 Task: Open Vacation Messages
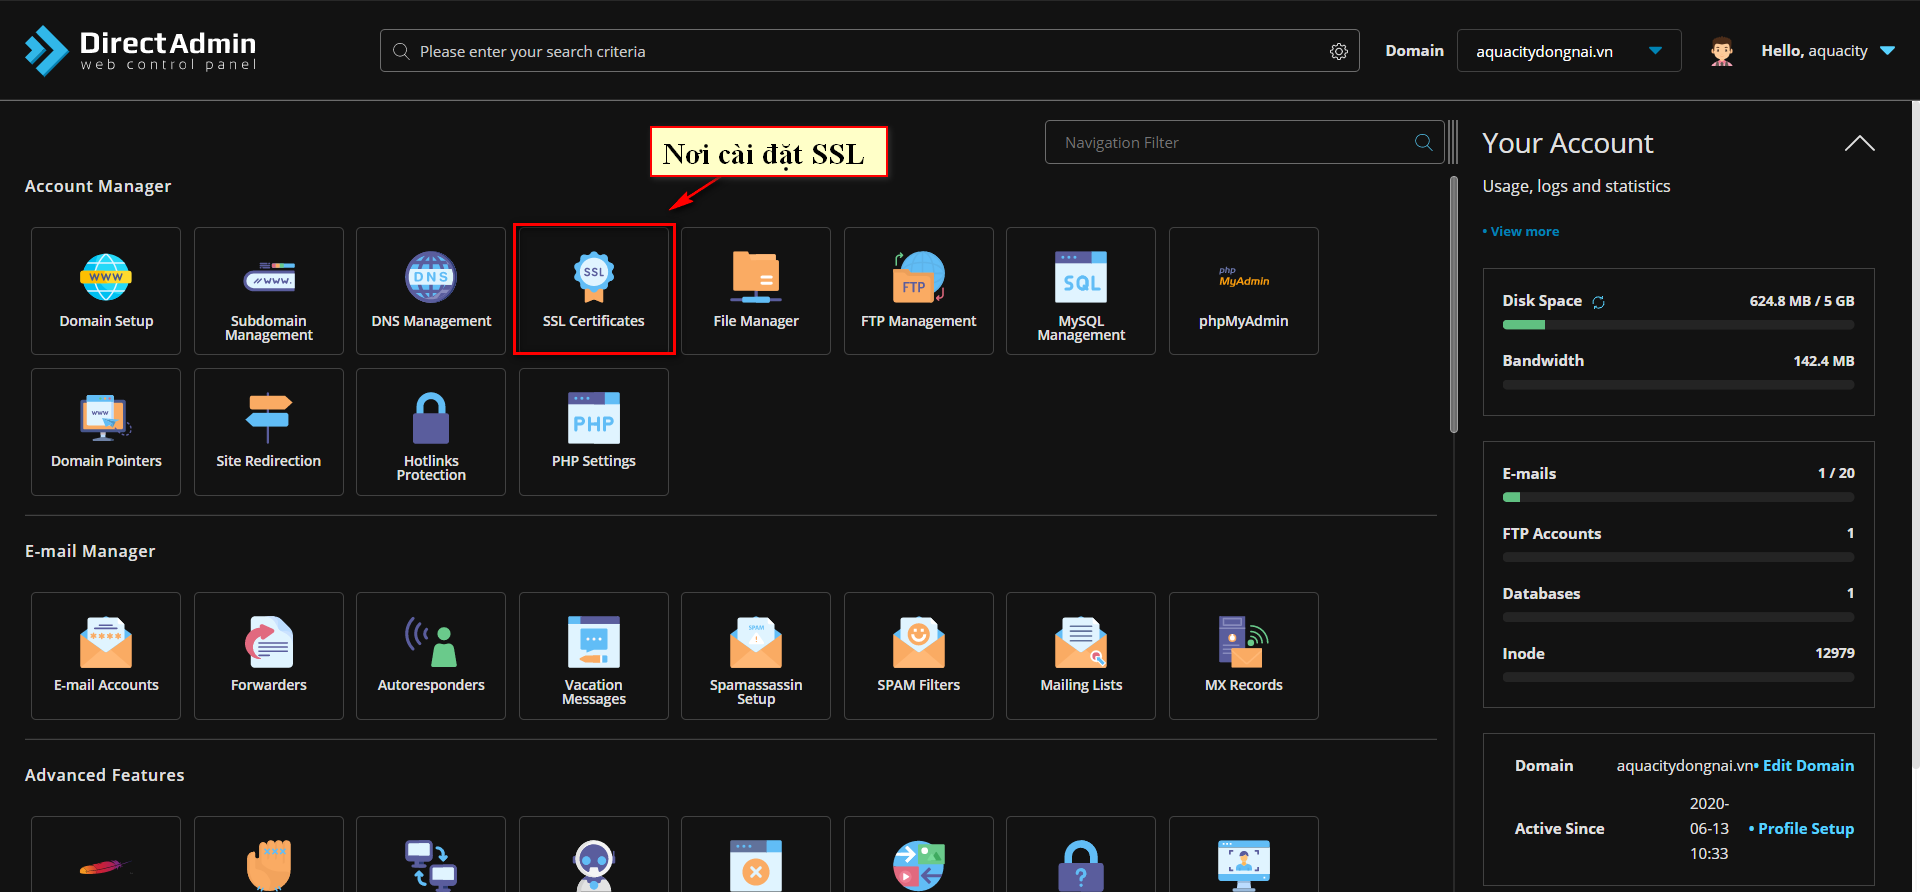pos(594,656)
